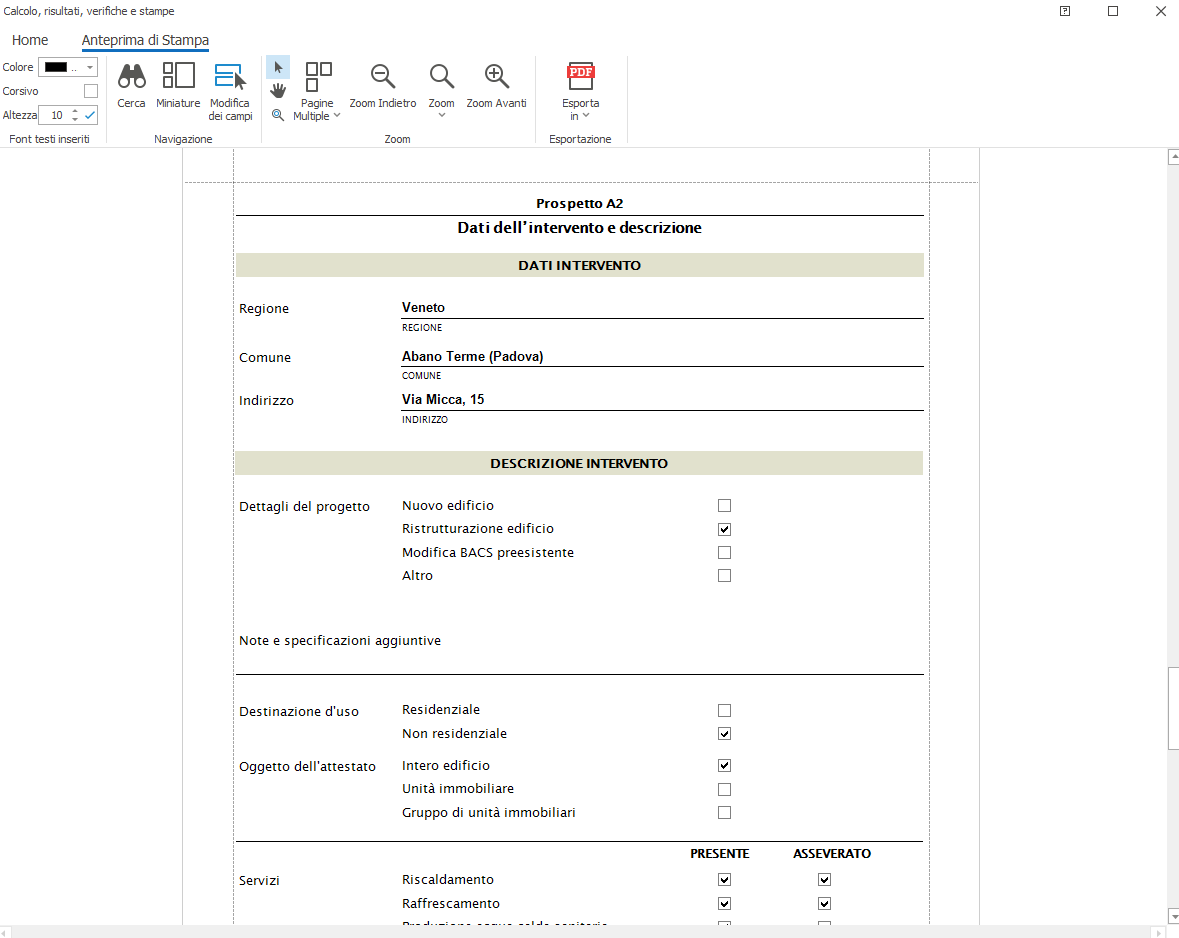The width and height of the screenshot is (1179, 938).
Task: Click the Zoom Avanti magnifier icon
Action: click(496, 77)
